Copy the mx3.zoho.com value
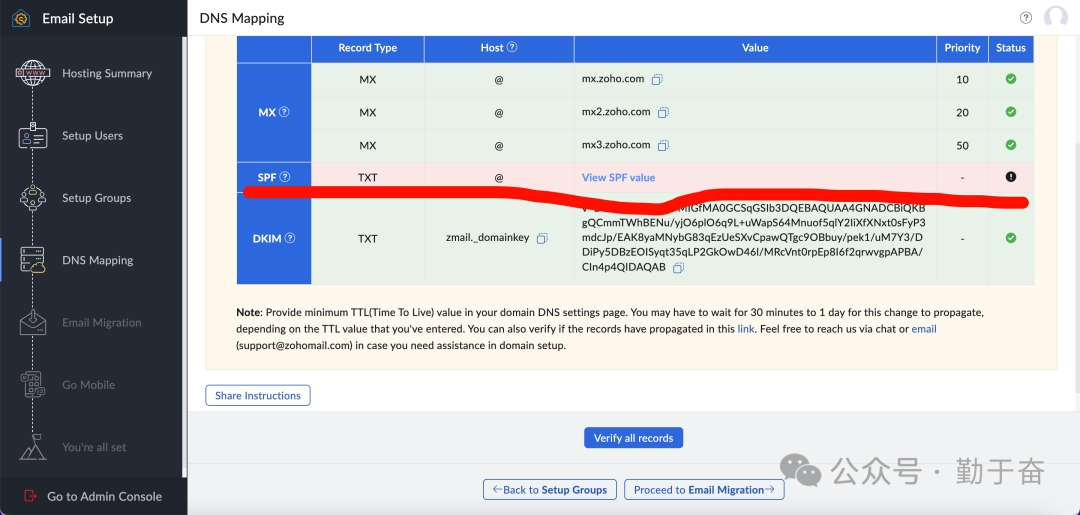This screenshot has height=515, width=1080. [x=664, y=146]
